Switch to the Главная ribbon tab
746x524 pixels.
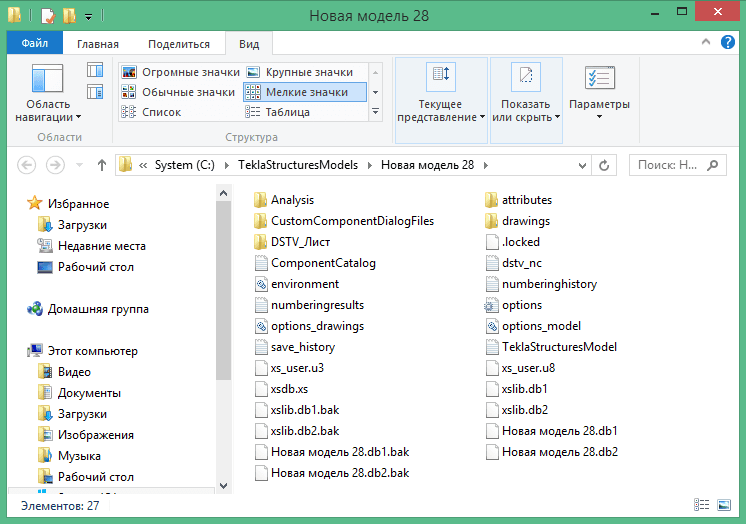98,44
